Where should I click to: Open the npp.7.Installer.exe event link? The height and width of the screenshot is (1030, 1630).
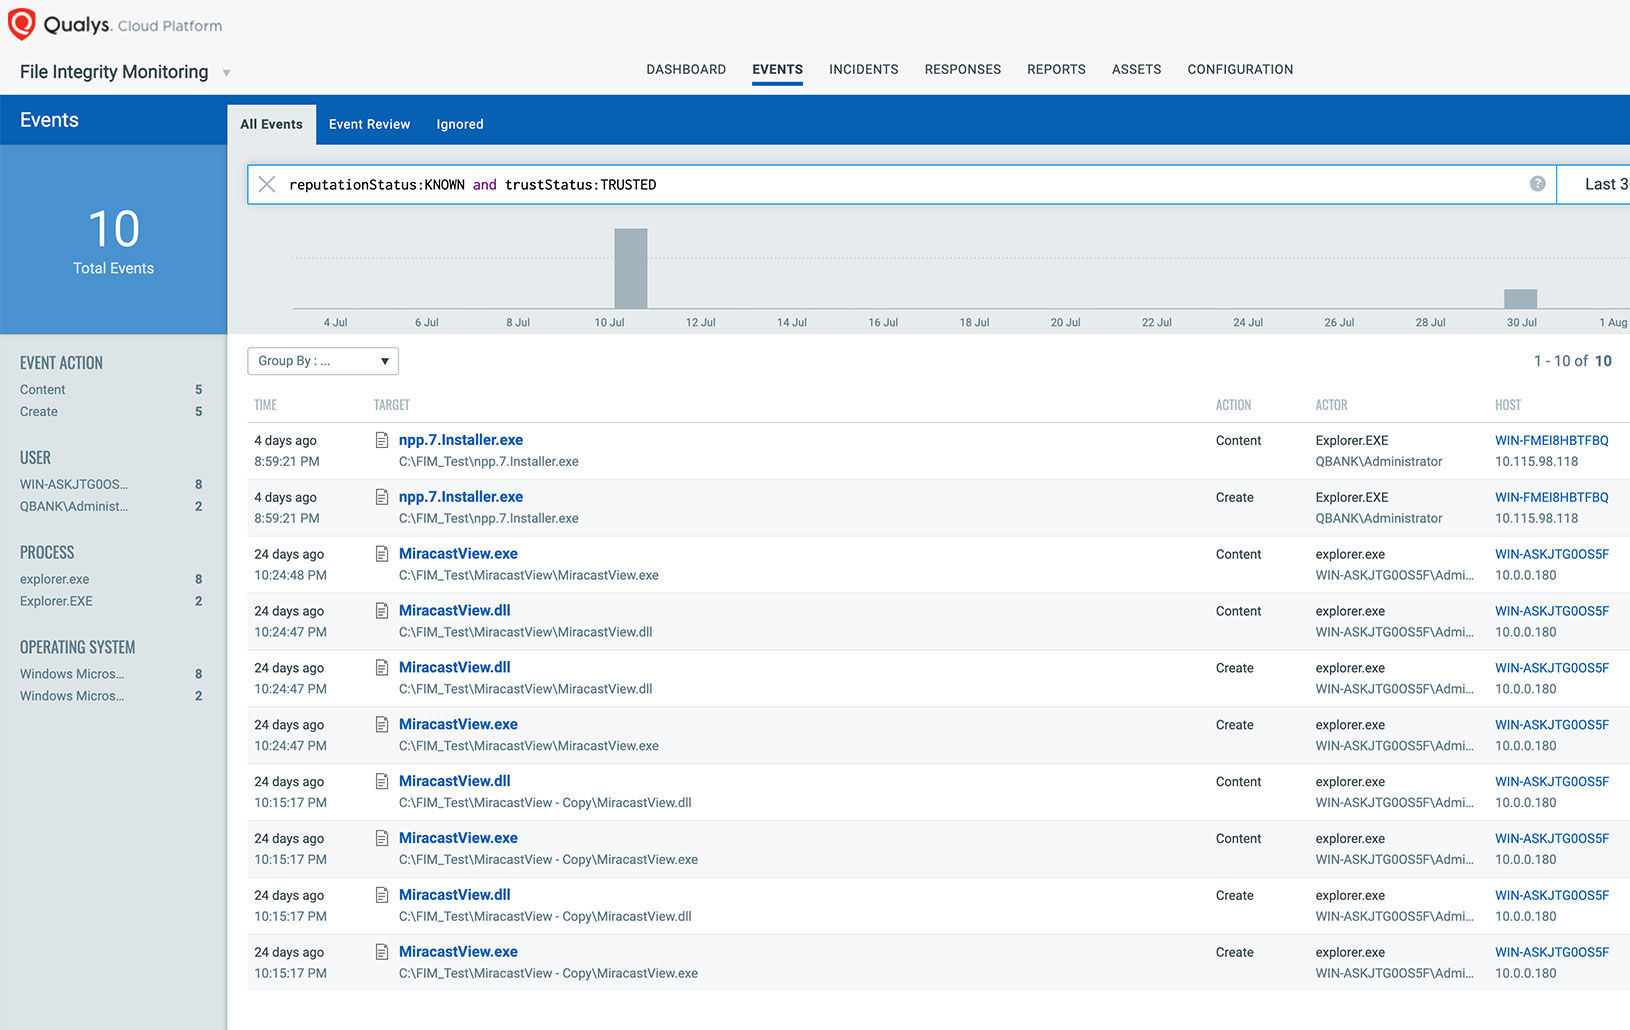tap(460, 439)
